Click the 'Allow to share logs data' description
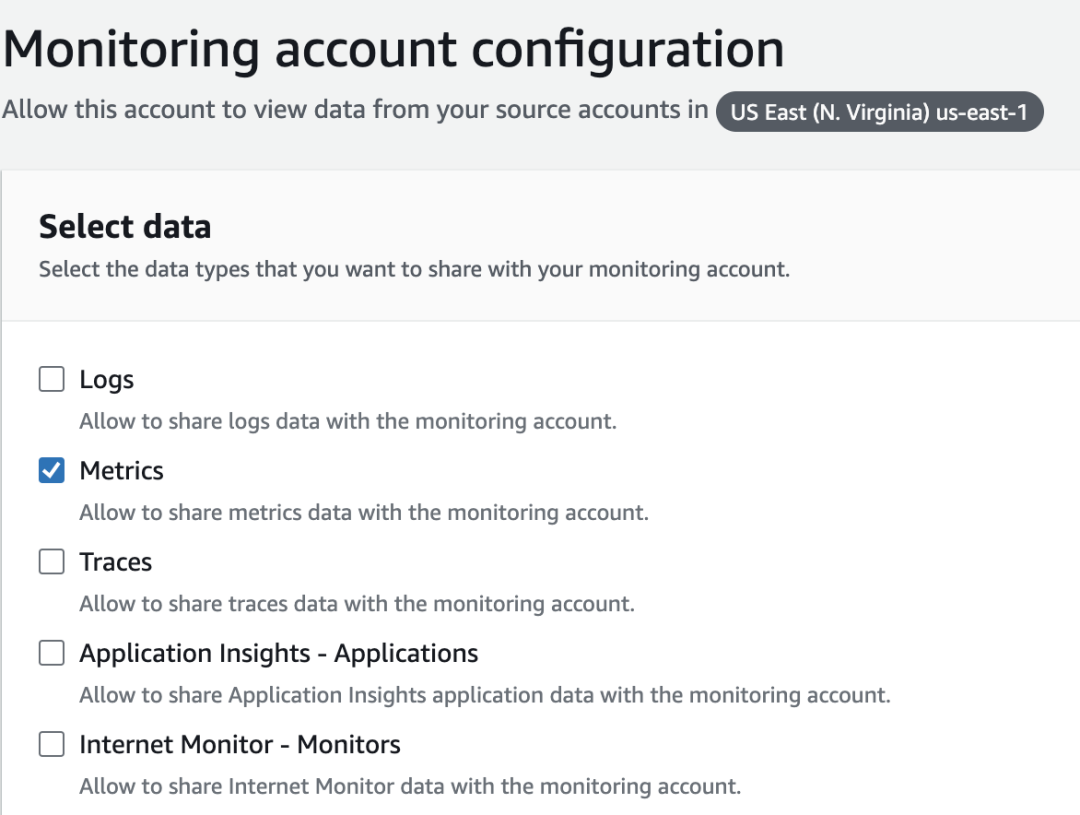Screen dimensions: 1080x815 click(347, 421)
